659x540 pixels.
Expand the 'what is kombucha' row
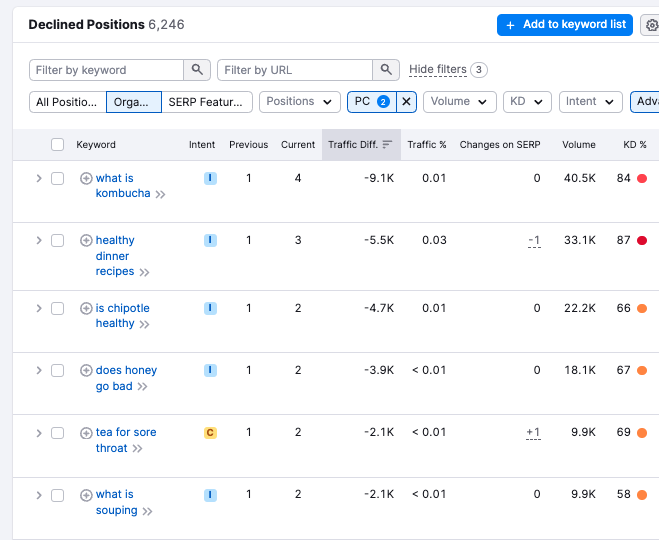pyautogui.click(x=39, y=179)
